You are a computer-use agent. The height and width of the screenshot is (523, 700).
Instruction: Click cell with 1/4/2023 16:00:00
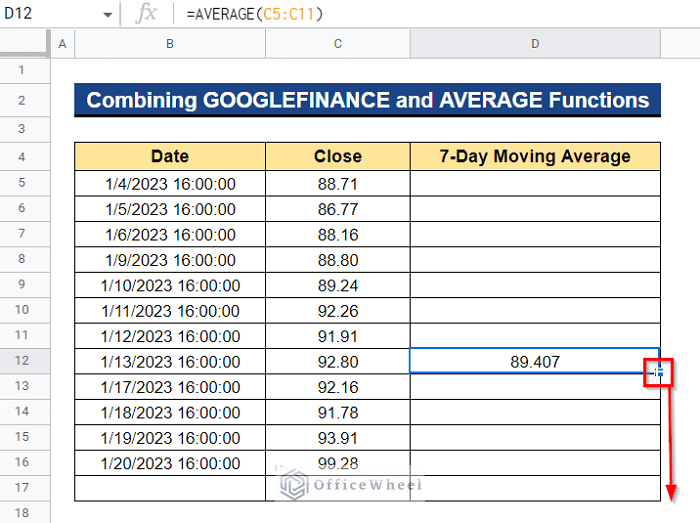tap(170, 183)
